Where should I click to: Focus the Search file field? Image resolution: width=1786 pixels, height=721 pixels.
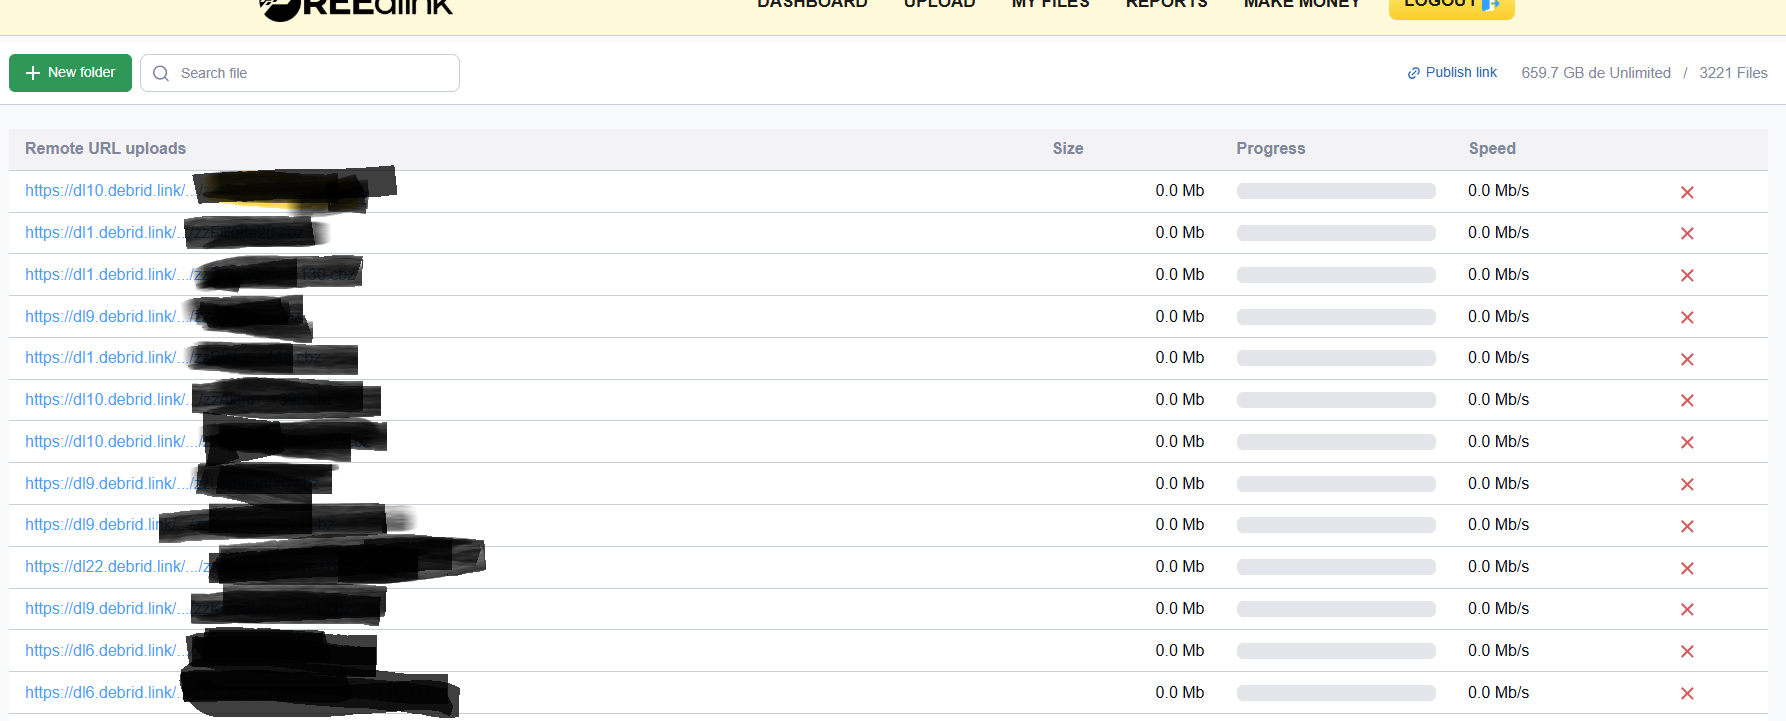pos(300,73)
